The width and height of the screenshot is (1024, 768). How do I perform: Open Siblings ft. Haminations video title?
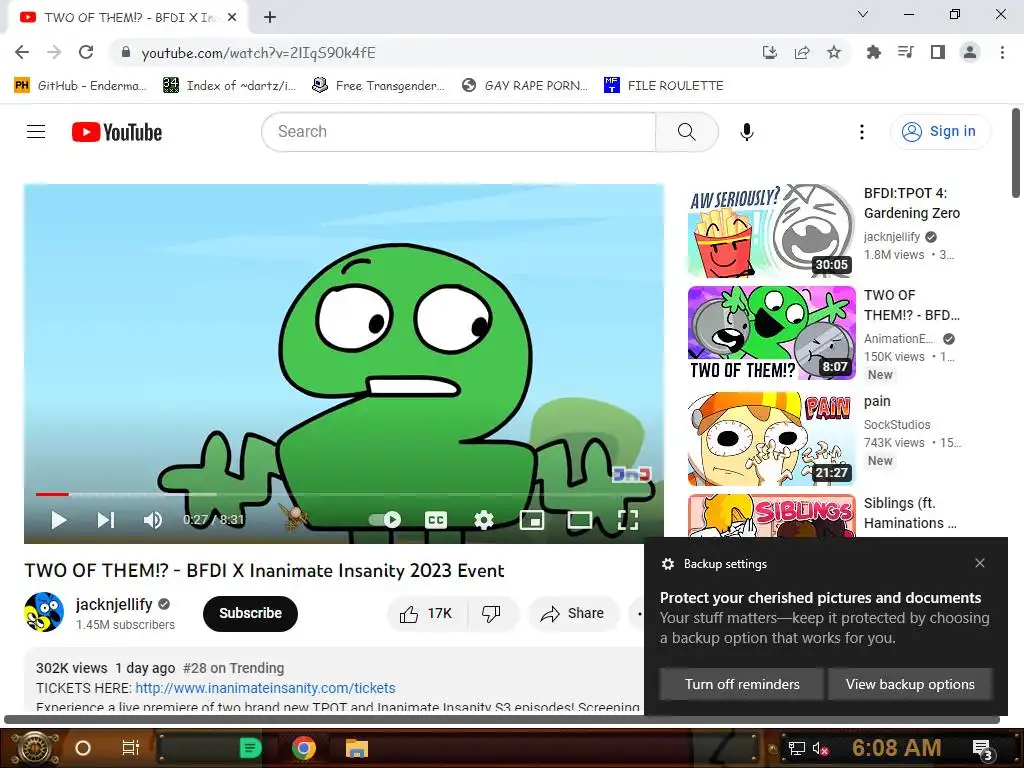[x=910, y=513]
